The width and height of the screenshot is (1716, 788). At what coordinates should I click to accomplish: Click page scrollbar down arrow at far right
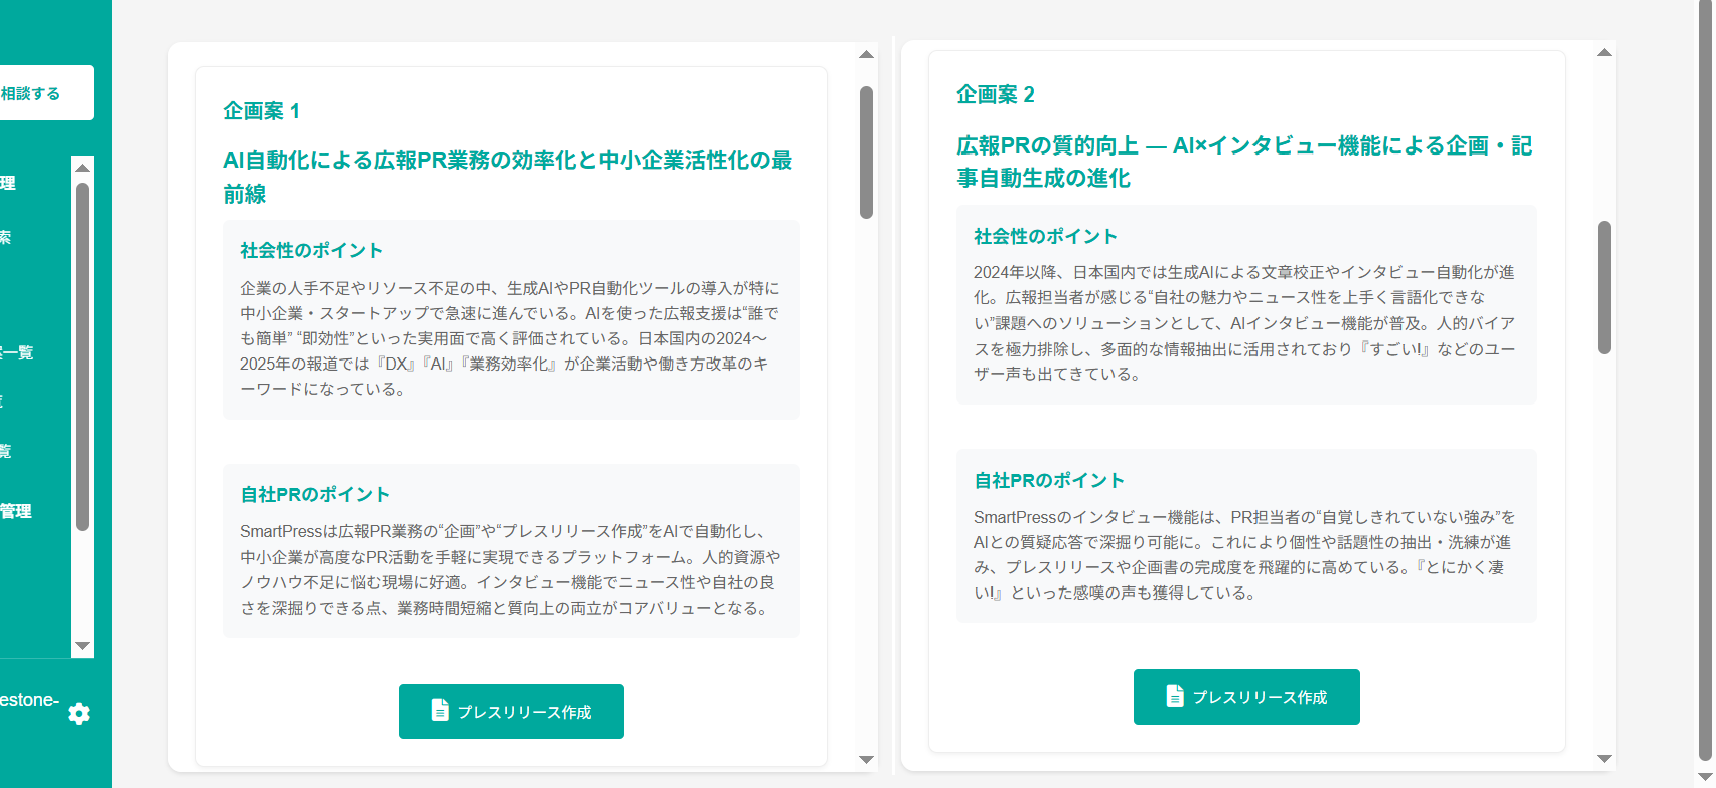click(x=1706, y=777)
